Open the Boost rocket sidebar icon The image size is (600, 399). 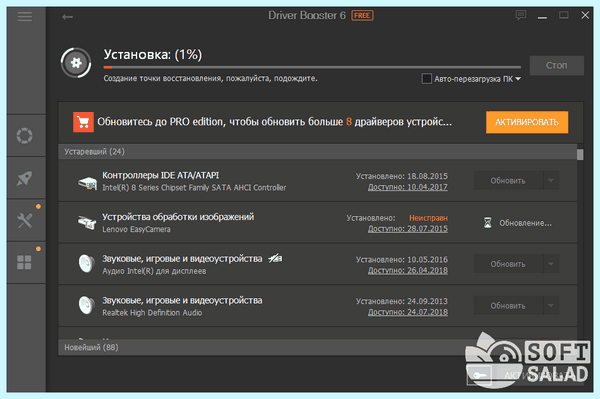click(x=24, y=178)
